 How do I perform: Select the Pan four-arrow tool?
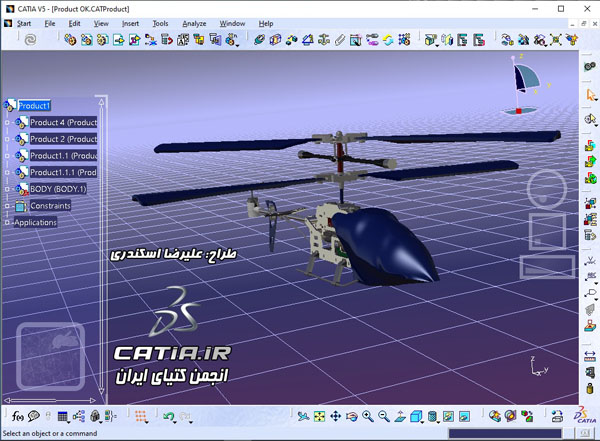pos(336,416)
